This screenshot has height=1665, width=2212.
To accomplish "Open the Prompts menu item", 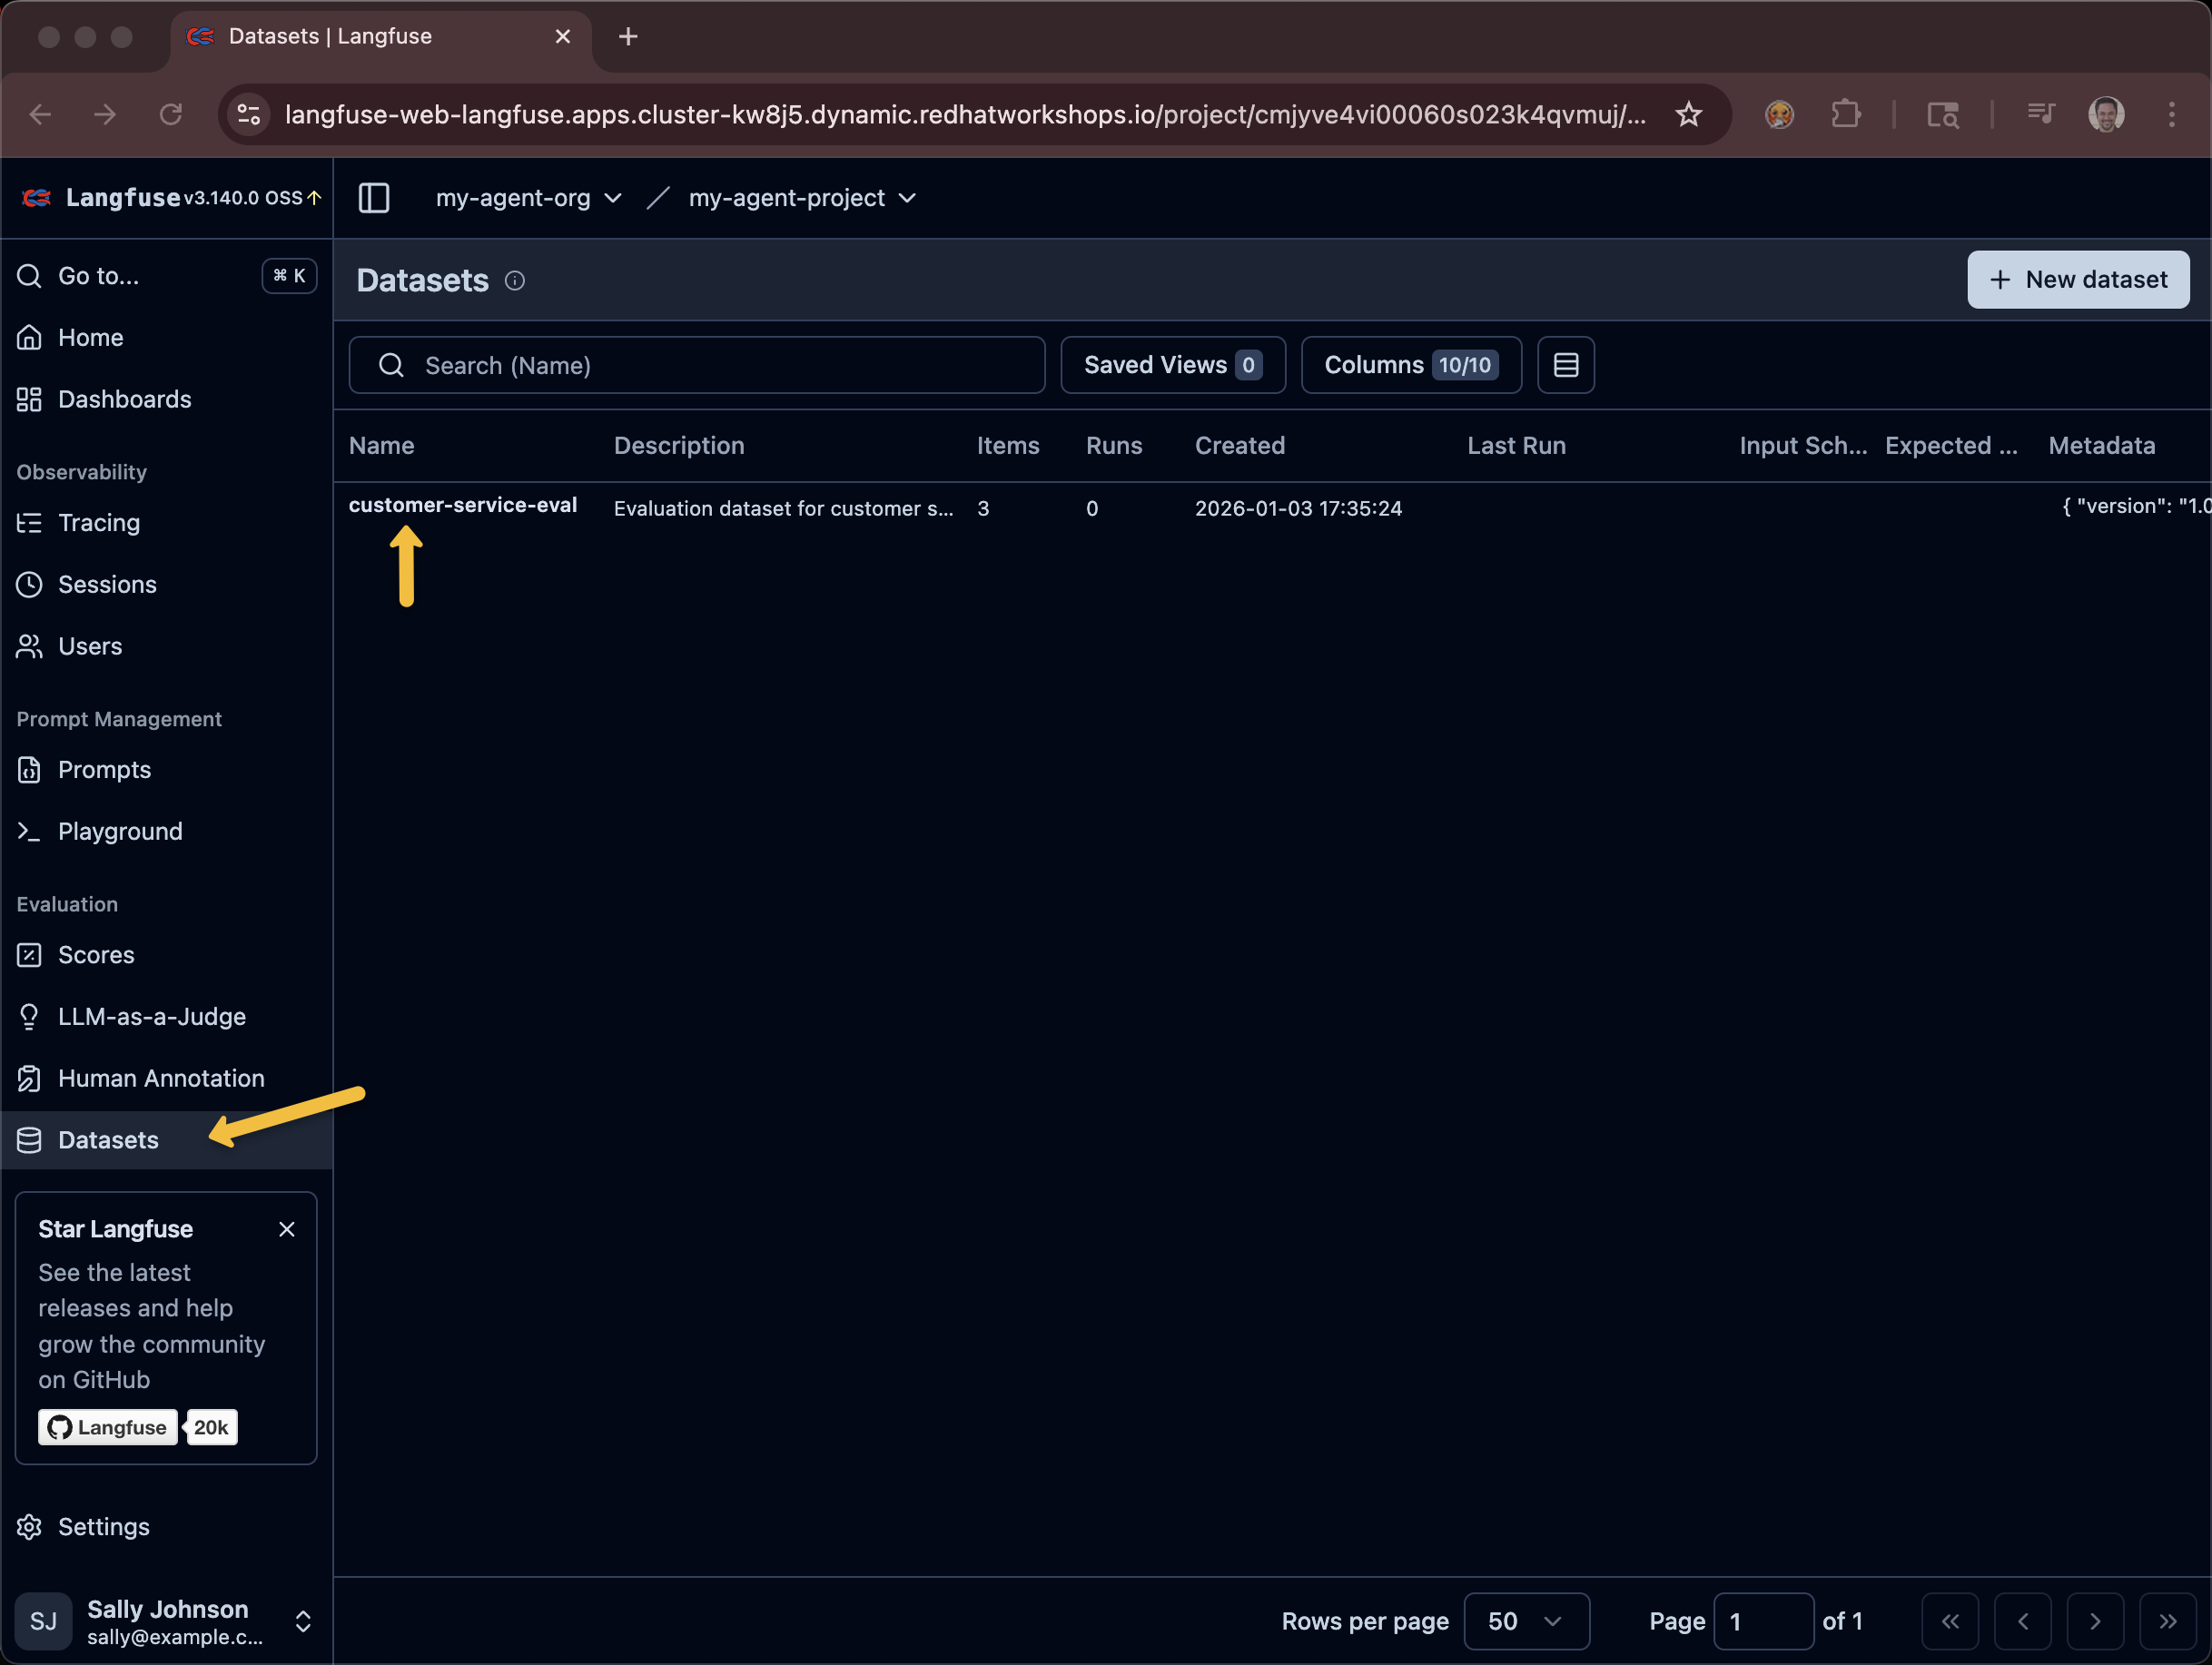I will coord(104,770).
